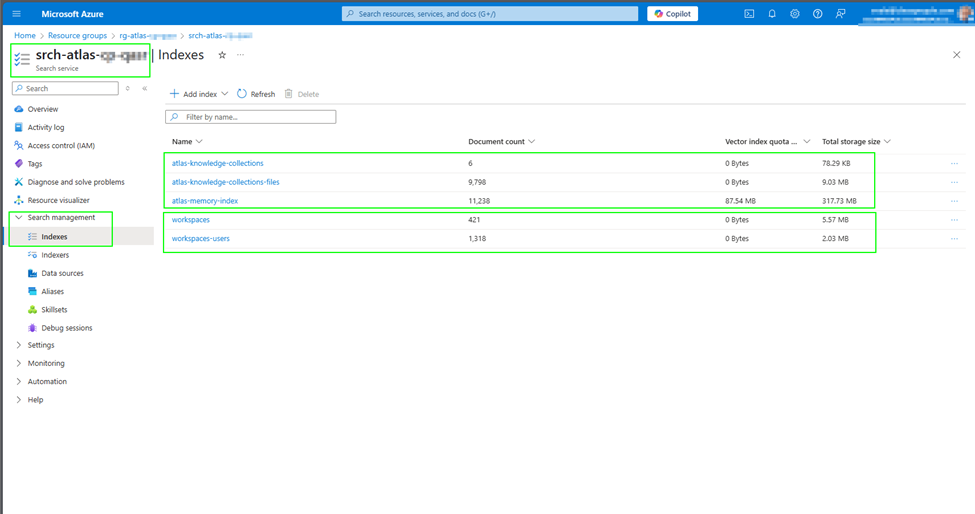Click document count 11,238
Image resolution: width=975 pixels, height=514 pixels.
[479, 201]
